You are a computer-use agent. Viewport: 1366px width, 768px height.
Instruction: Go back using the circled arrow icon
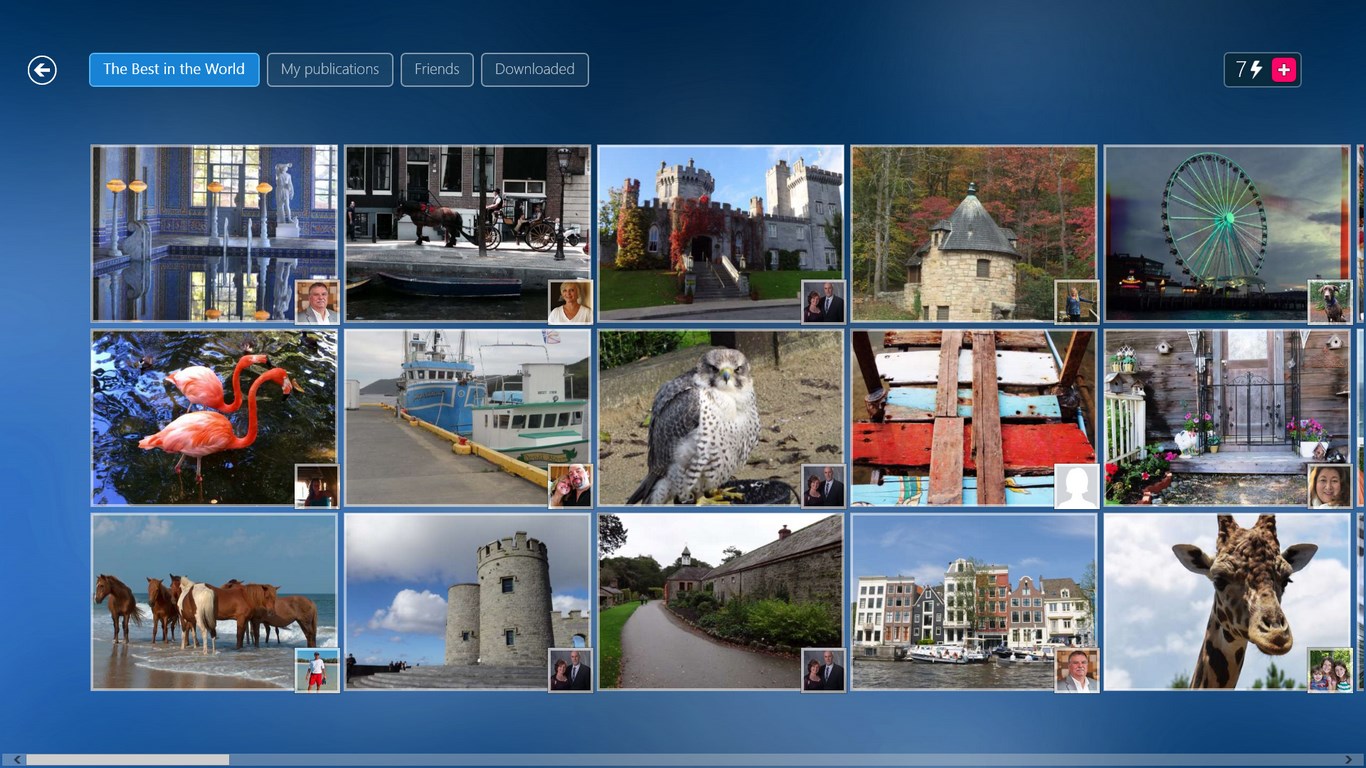(x=42, y=70)
